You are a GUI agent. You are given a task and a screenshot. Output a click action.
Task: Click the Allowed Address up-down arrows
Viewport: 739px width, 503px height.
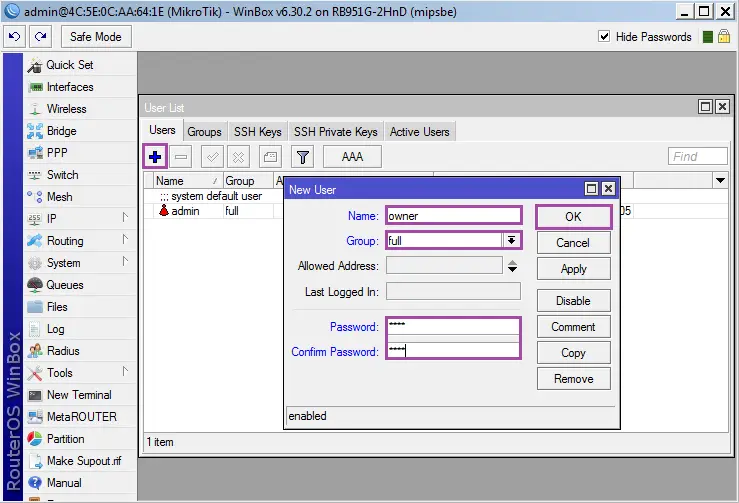(x=512, y=266)
